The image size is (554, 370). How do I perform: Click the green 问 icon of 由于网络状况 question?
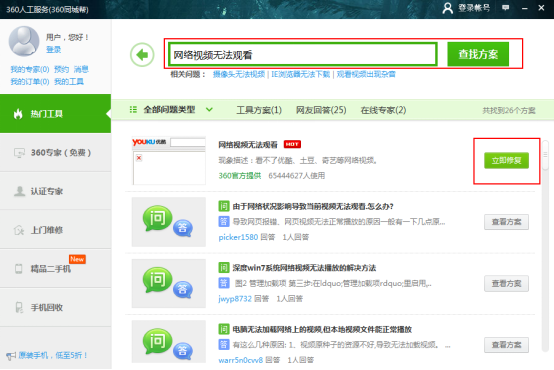(224, 206)
